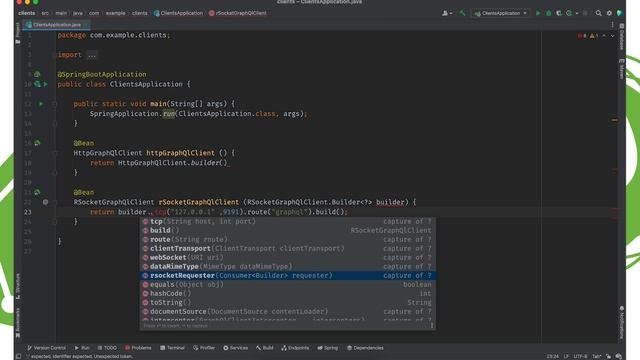Click the run gutter arrow on ClientsApplication class line
Image resolution: width=640 pixels, height=360 pixels.
click(x=46, y=84)
